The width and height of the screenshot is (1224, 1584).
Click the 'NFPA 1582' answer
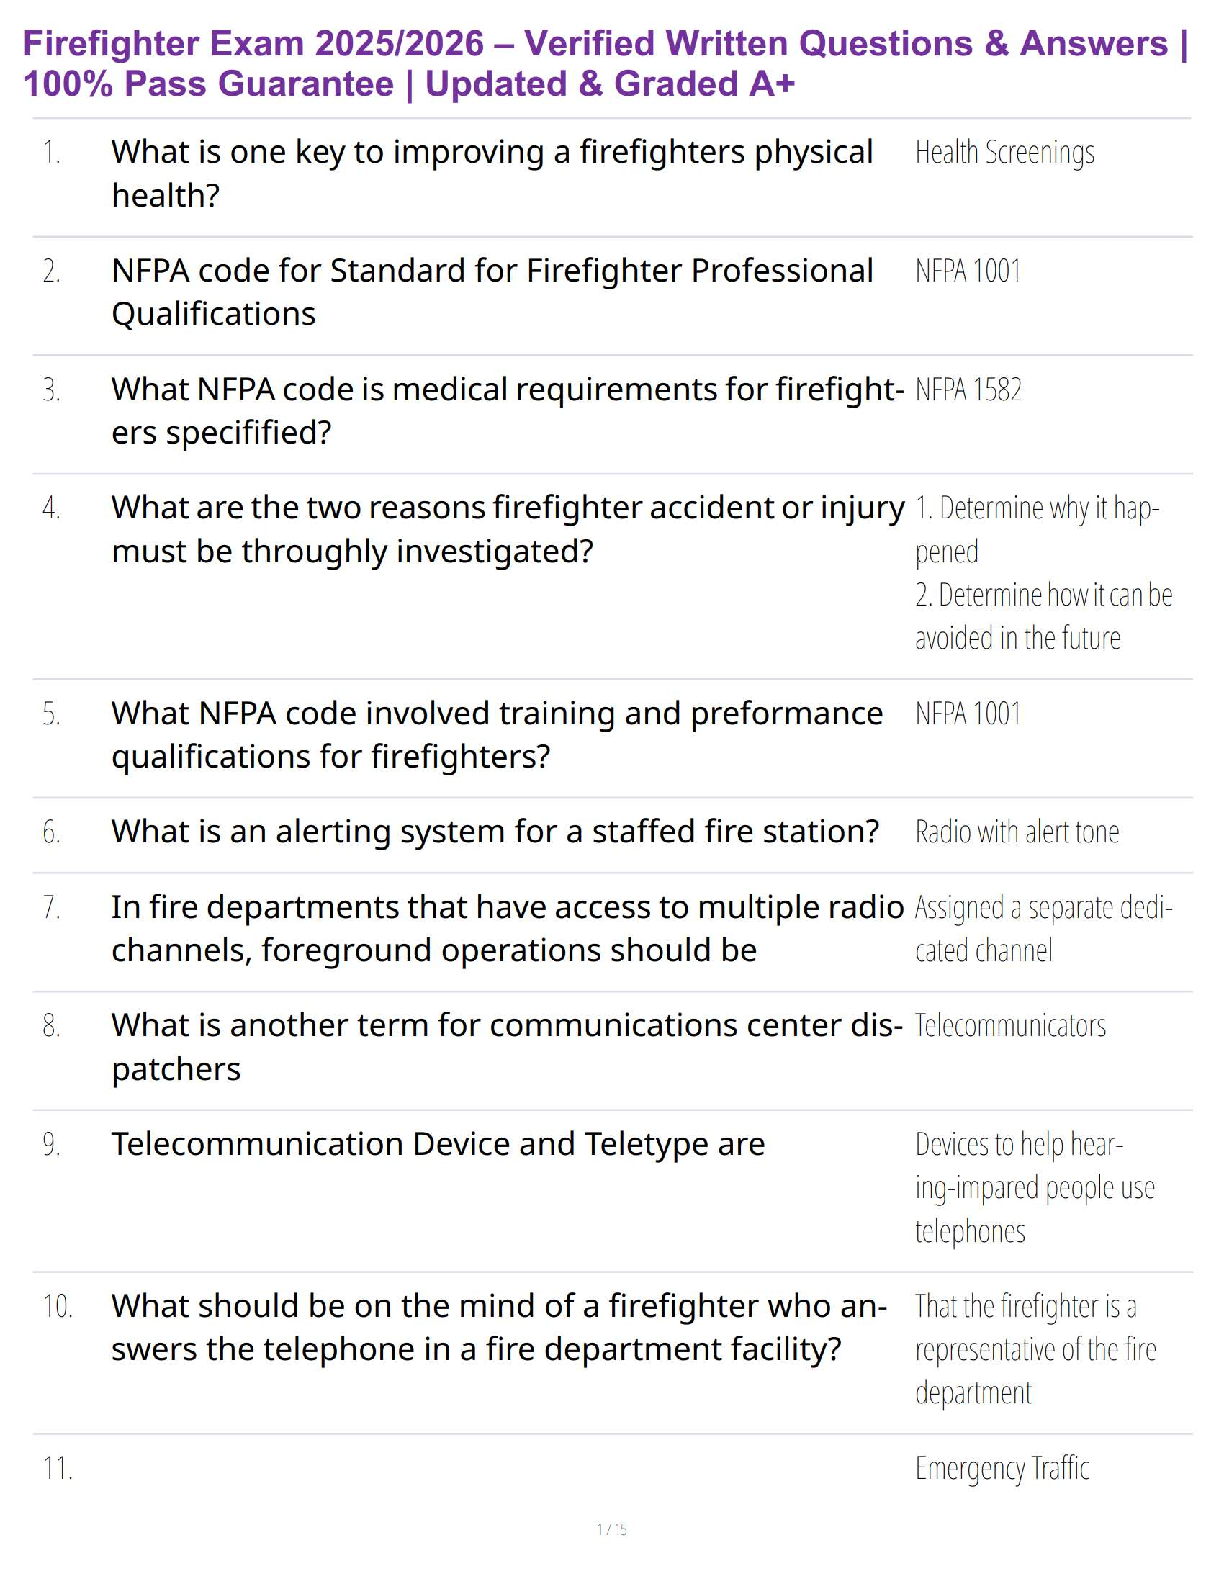(968, 390)
